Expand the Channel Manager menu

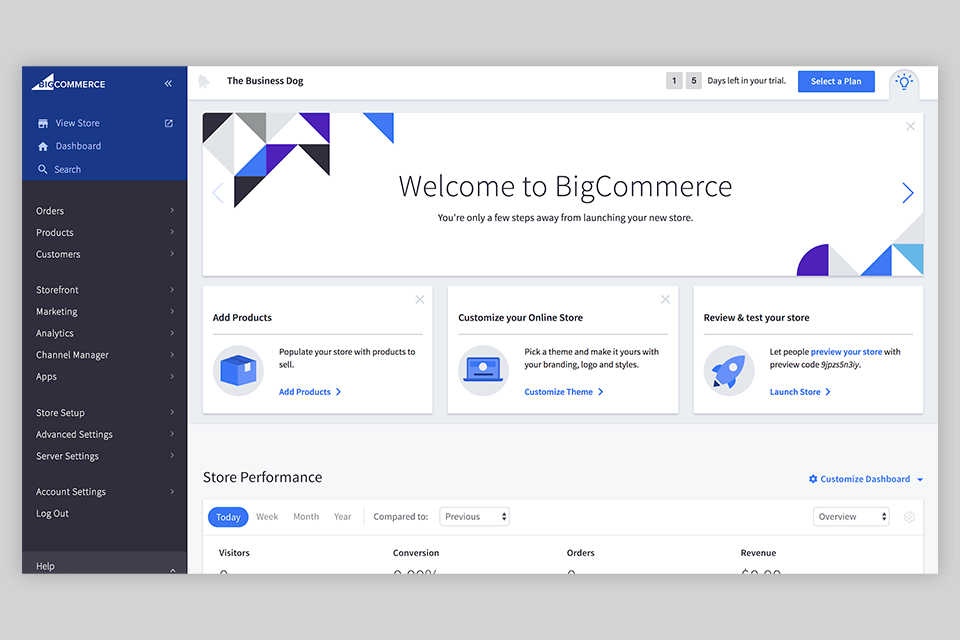(x=105, y=355)
